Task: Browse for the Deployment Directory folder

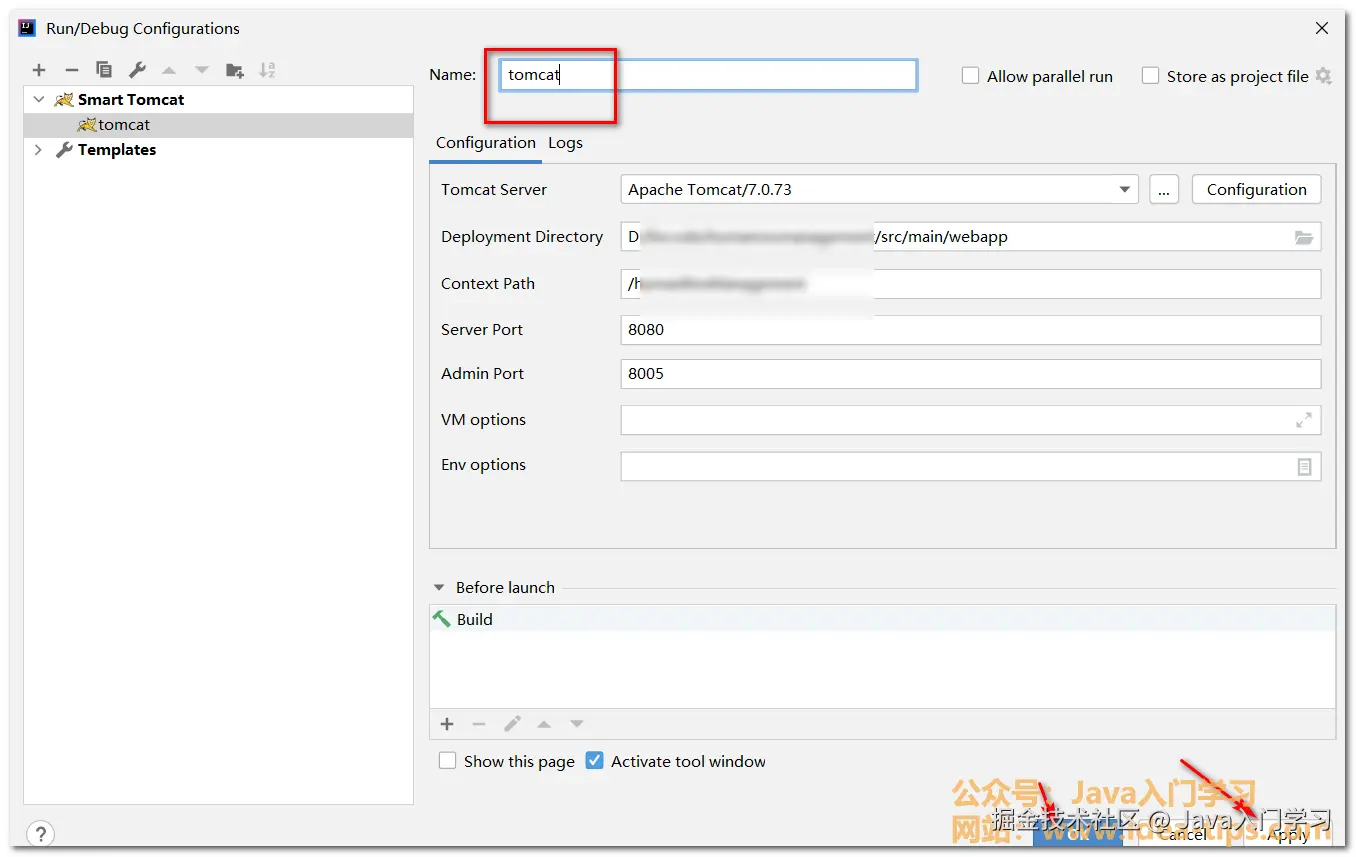Action: tap(1304, 237)
